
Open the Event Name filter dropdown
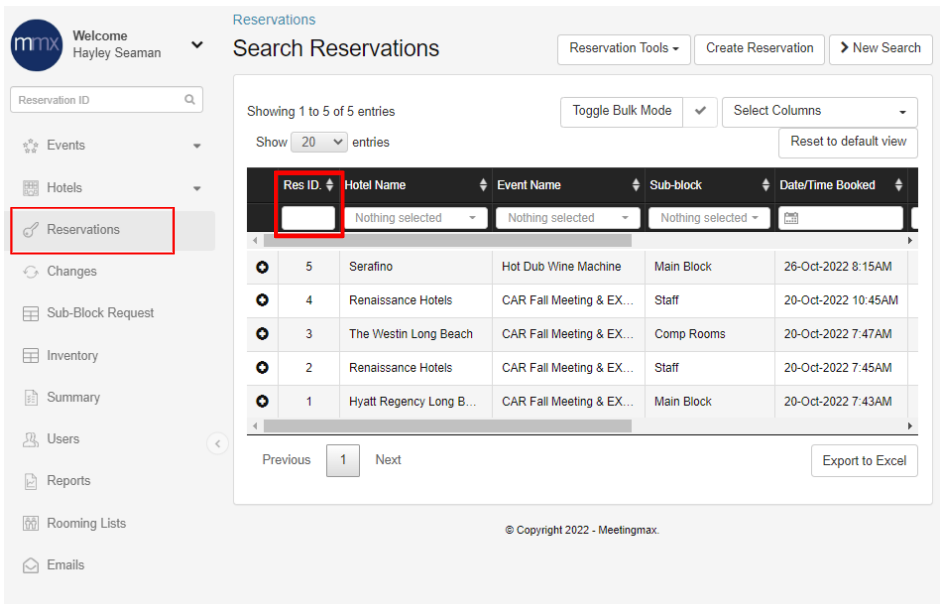pos(568,218)
